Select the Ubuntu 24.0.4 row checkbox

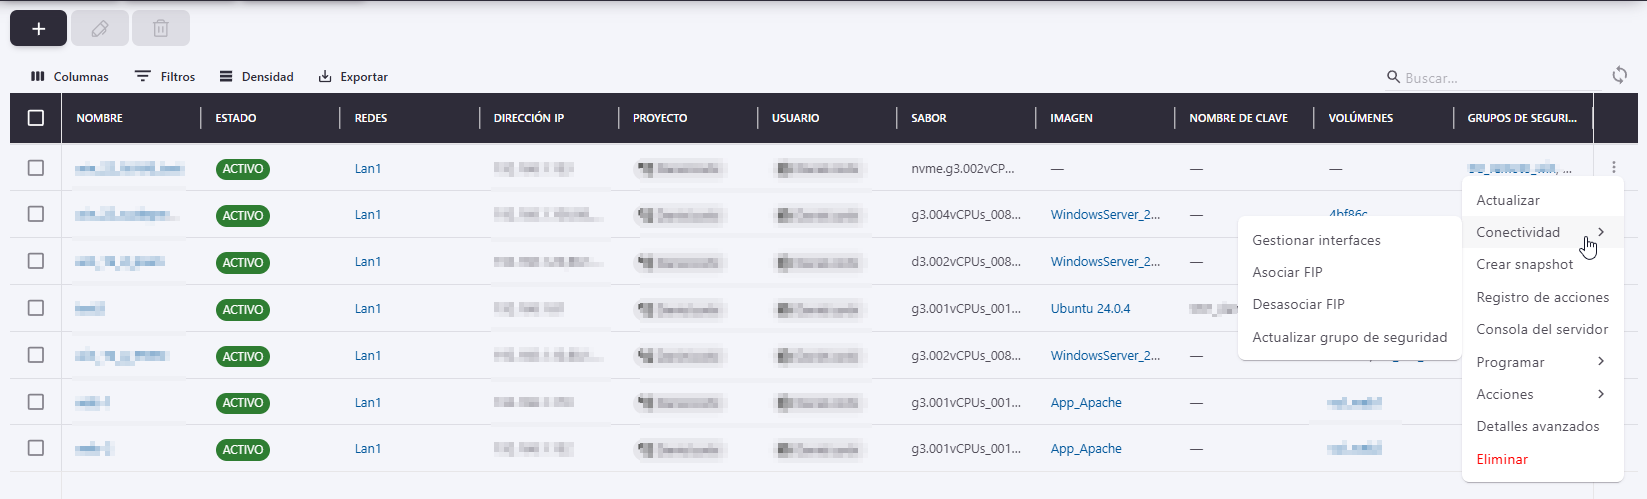pos(36,308)
